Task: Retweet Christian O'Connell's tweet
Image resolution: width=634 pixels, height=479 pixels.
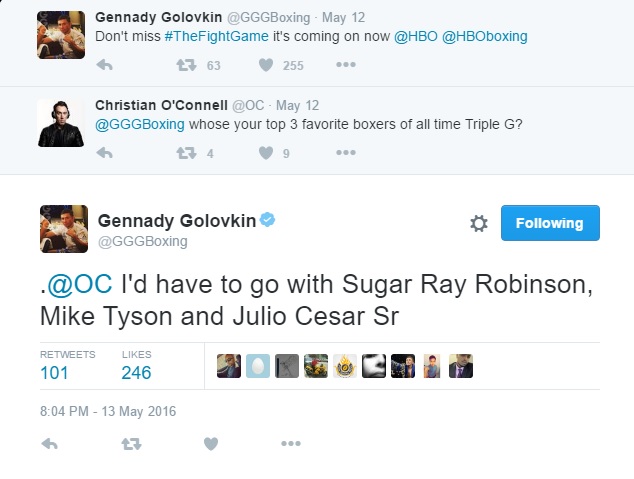Action: coord(185,154)
